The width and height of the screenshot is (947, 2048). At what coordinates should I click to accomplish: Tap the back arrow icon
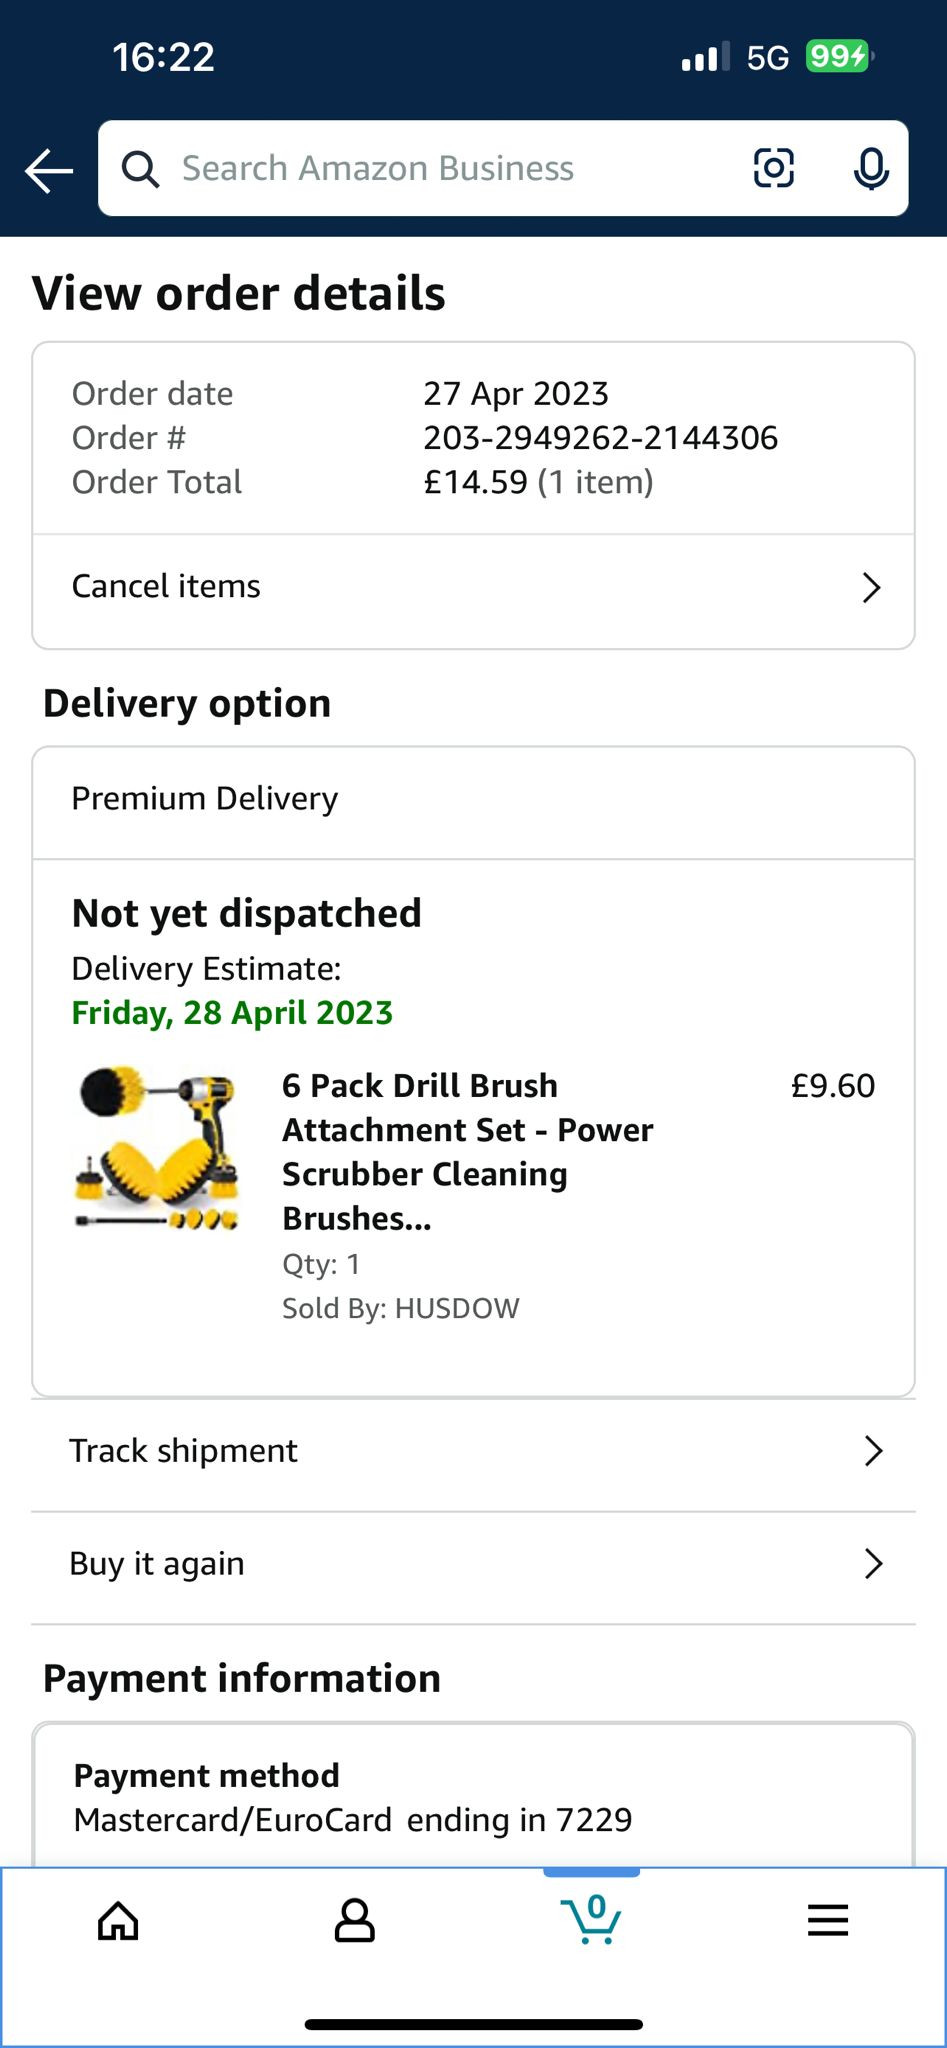pyautogui.click(x=49, y=170)
